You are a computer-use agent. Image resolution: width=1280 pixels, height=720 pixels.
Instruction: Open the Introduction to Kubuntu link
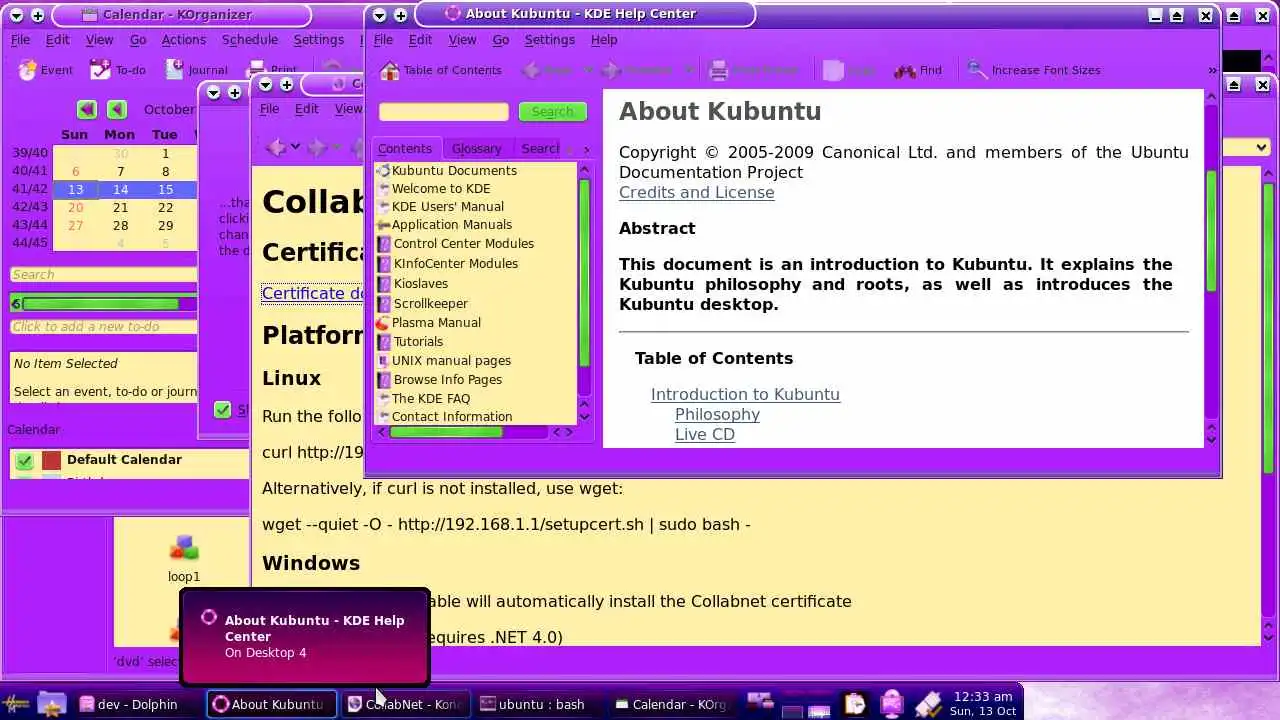(x=745, y=394)
